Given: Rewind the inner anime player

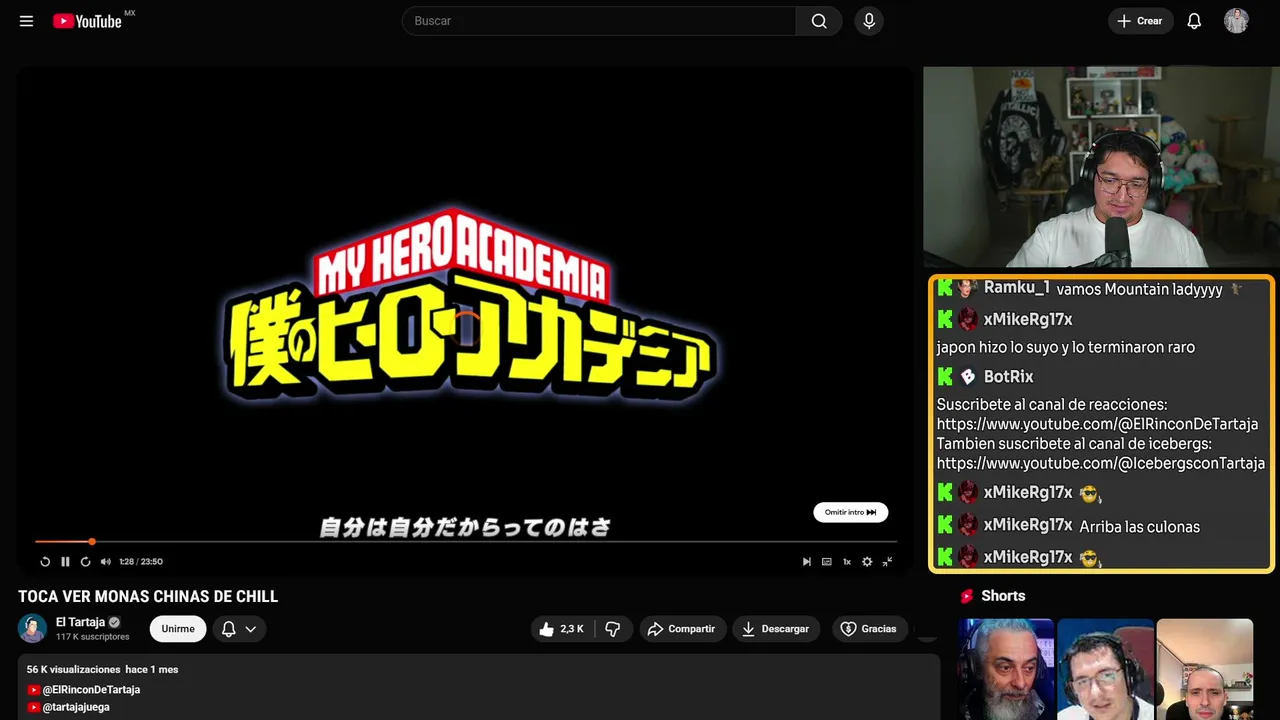Looking at the screenshot, I should point(45,562).
